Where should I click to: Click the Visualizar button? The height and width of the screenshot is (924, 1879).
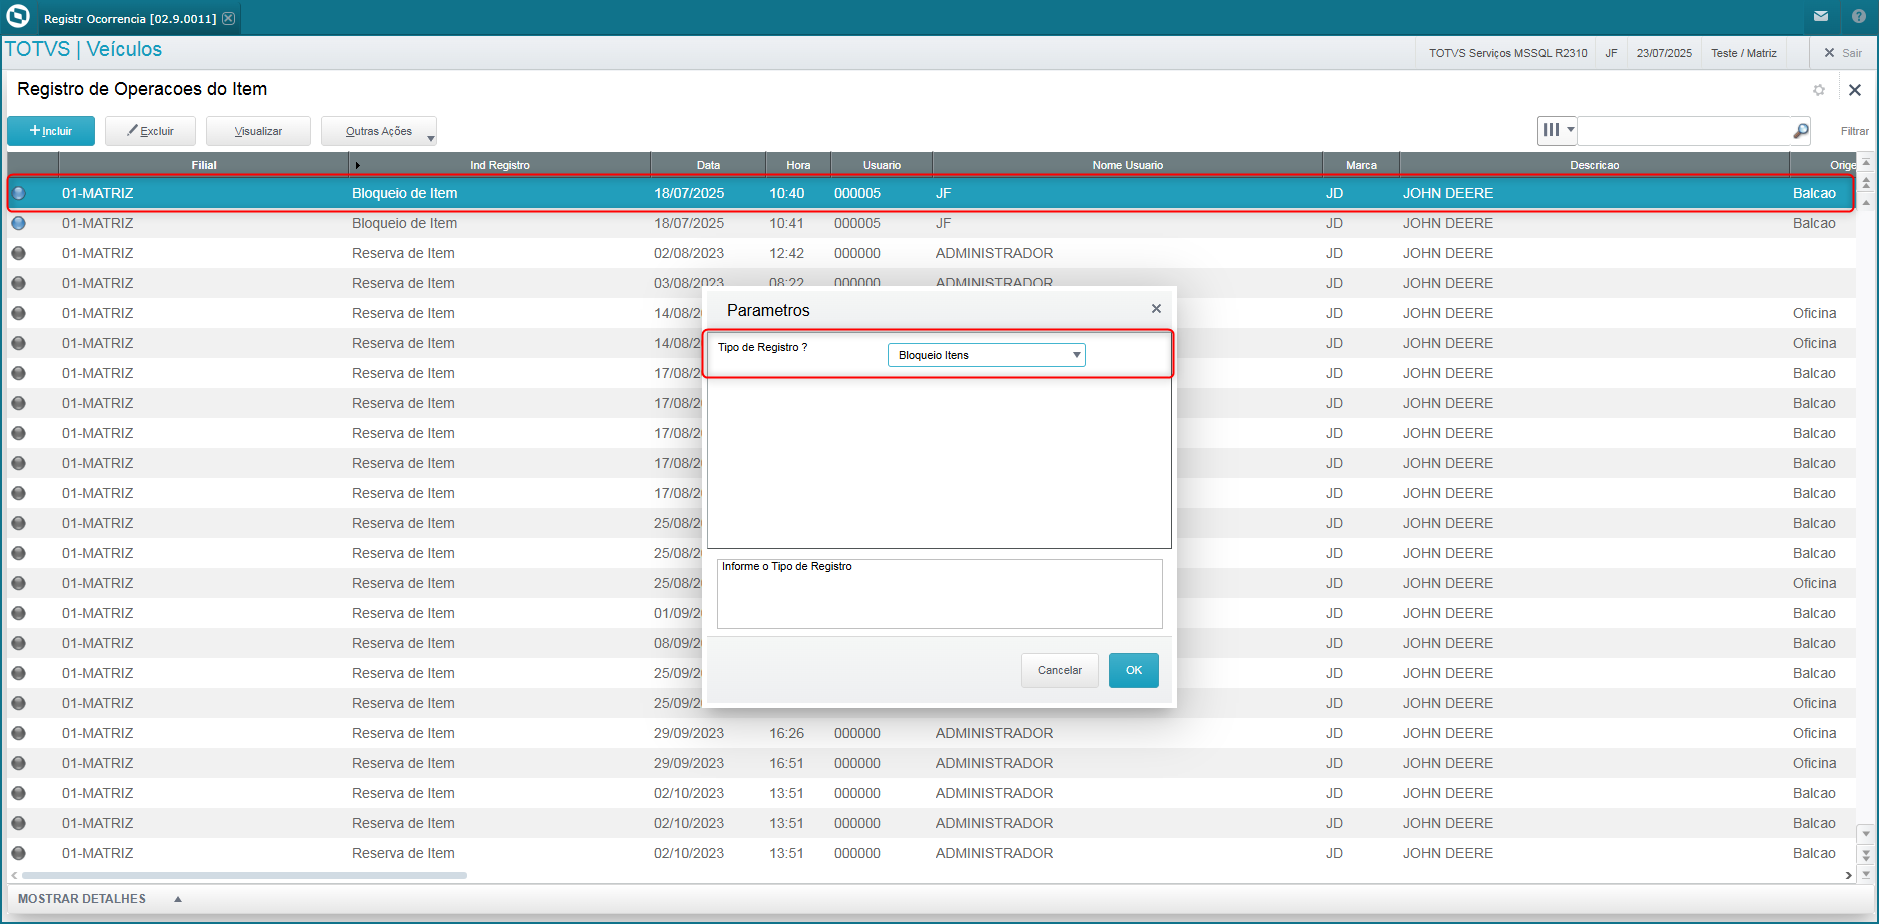pyautogui.click(x=258, y=131)
